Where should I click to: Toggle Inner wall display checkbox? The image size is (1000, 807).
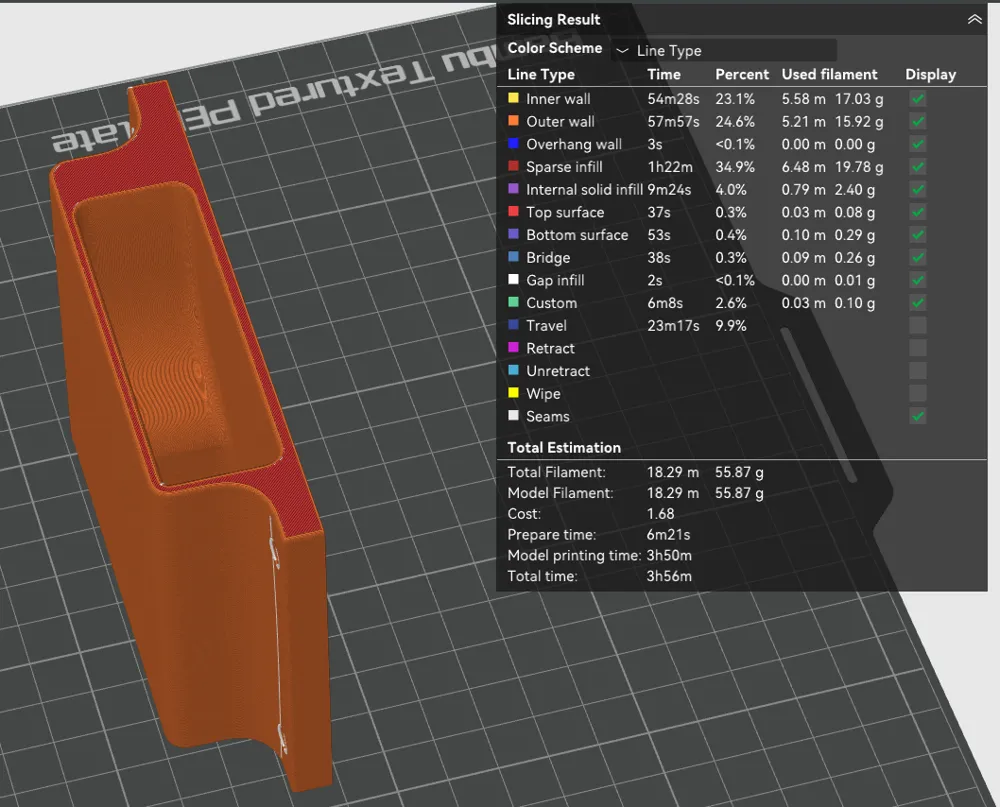click(918, 99)
